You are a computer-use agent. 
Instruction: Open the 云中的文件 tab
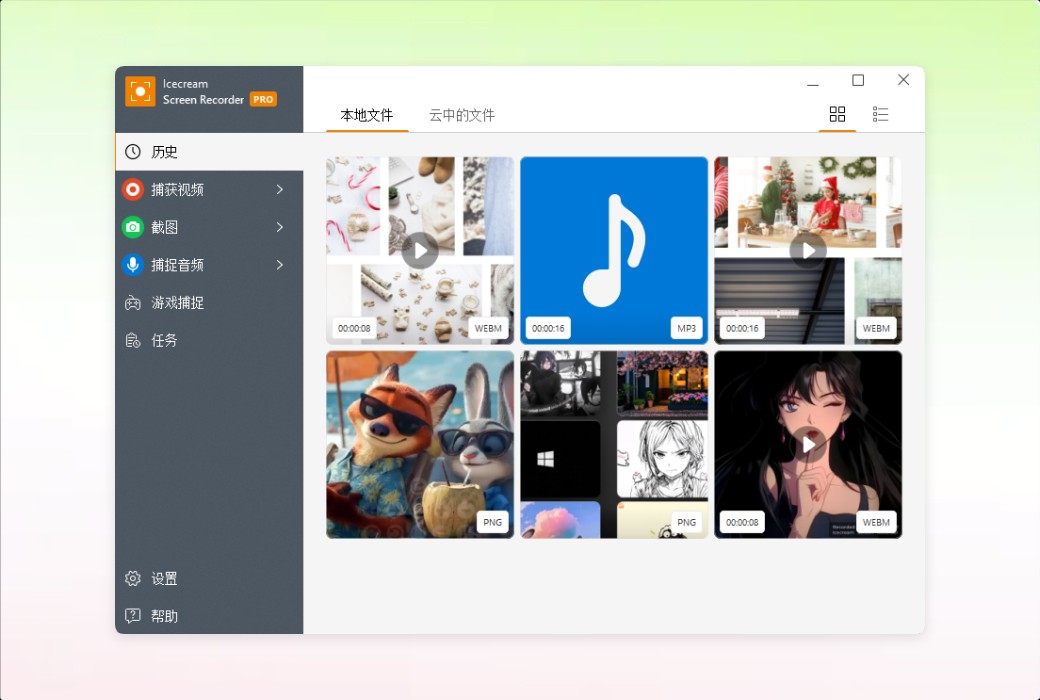coord(463,115)
